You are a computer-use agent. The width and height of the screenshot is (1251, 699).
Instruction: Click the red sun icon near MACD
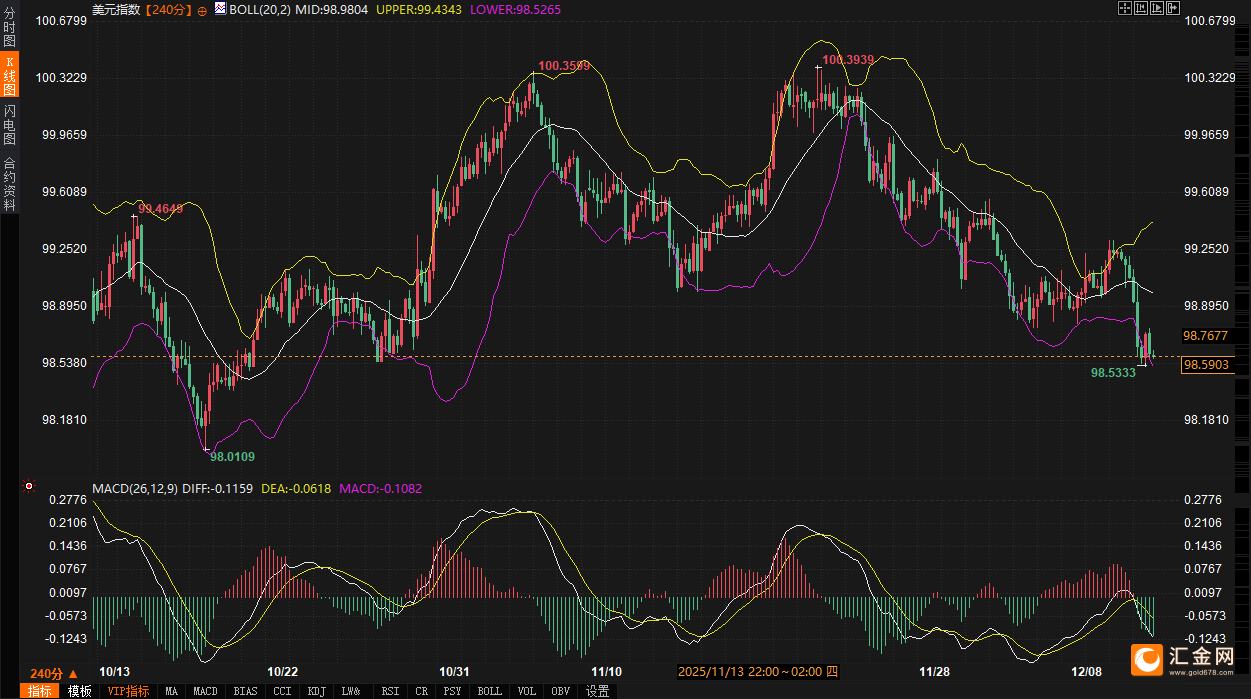point(29,487)
